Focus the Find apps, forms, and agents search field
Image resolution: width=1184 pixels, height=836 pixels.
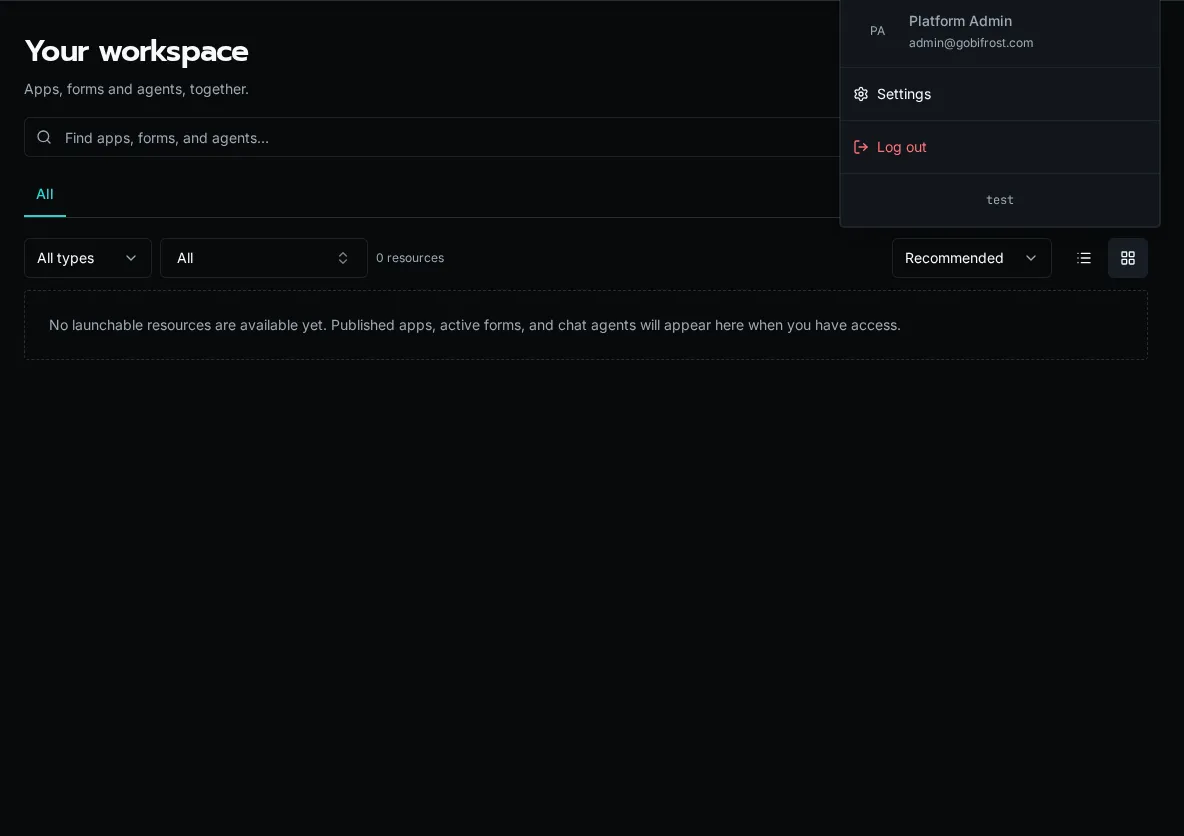tap(432, 137)
